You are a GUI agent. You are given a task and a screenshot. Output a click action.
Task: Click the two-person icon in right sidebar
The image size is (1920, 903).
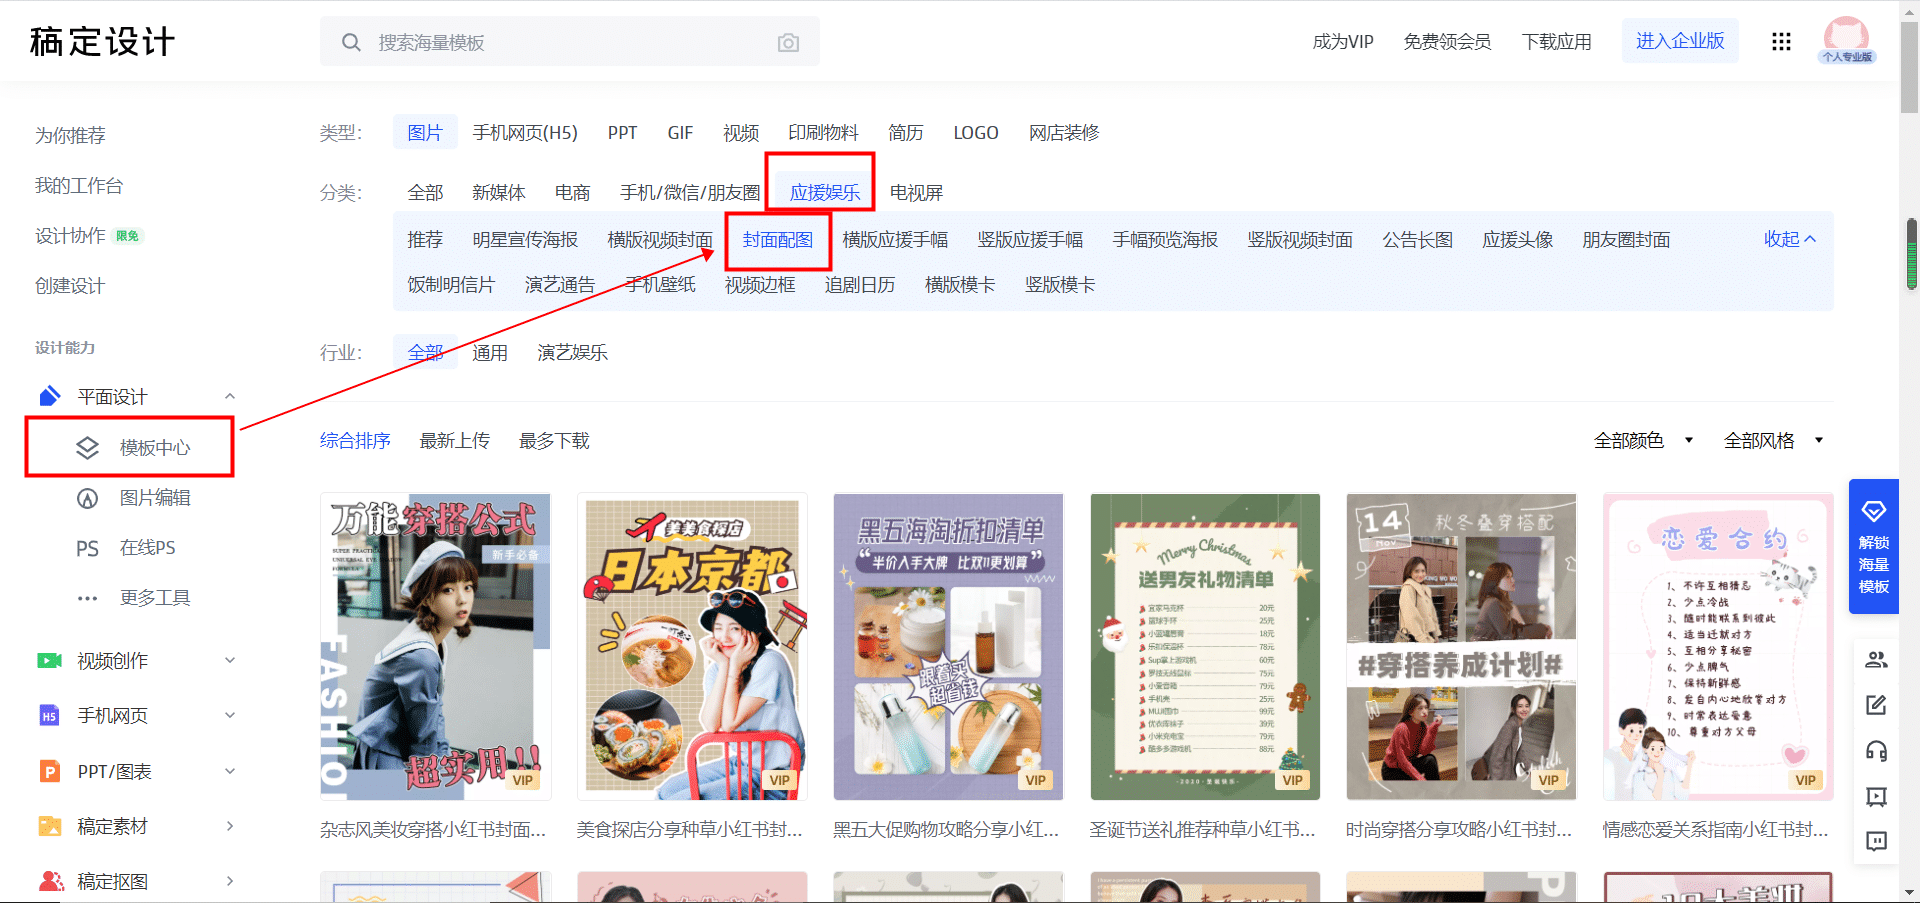tap(1876, 660)
